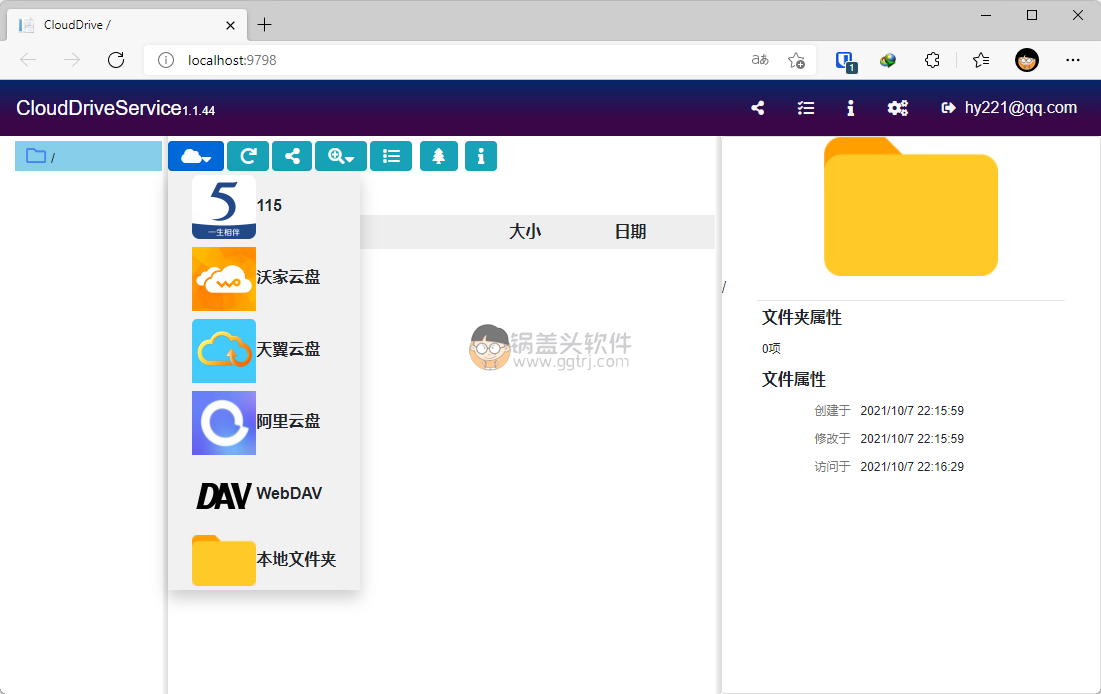Screen dimensions: 1101x694
Task: Open a new browser tab
Action: [x=264, y=25]
